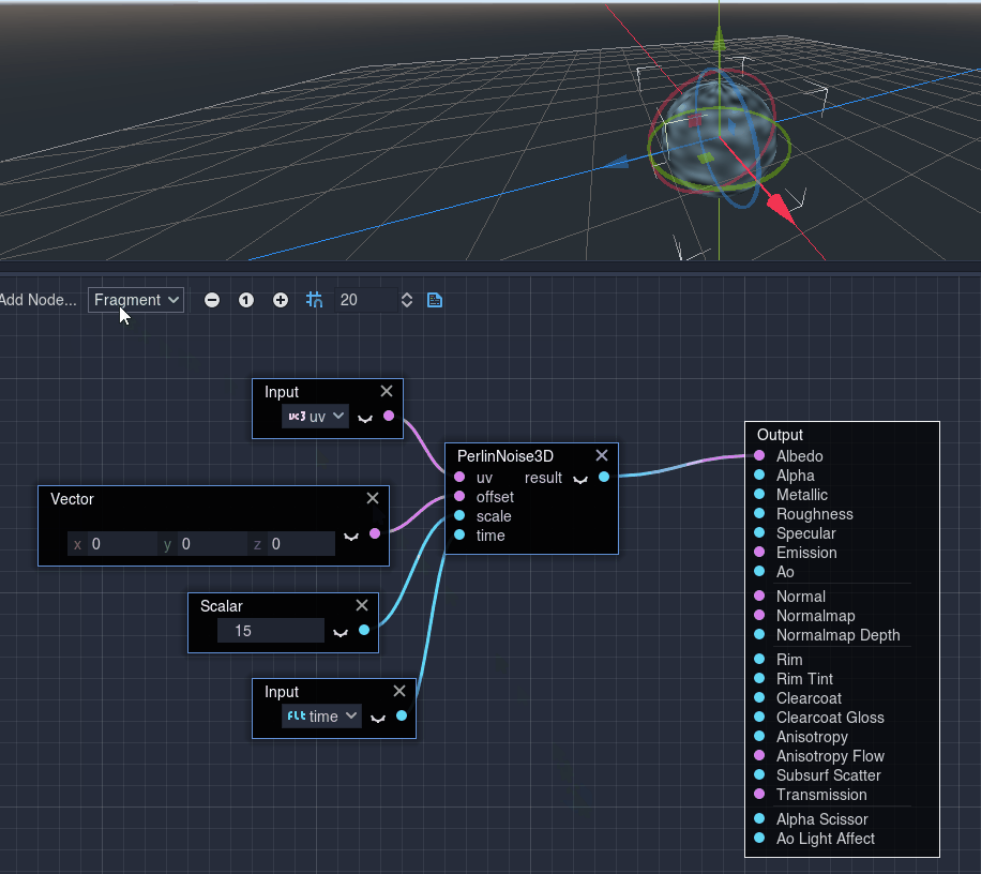Close the Scalar node
This screenshot has height=874, width=981.
coord(362,605)
